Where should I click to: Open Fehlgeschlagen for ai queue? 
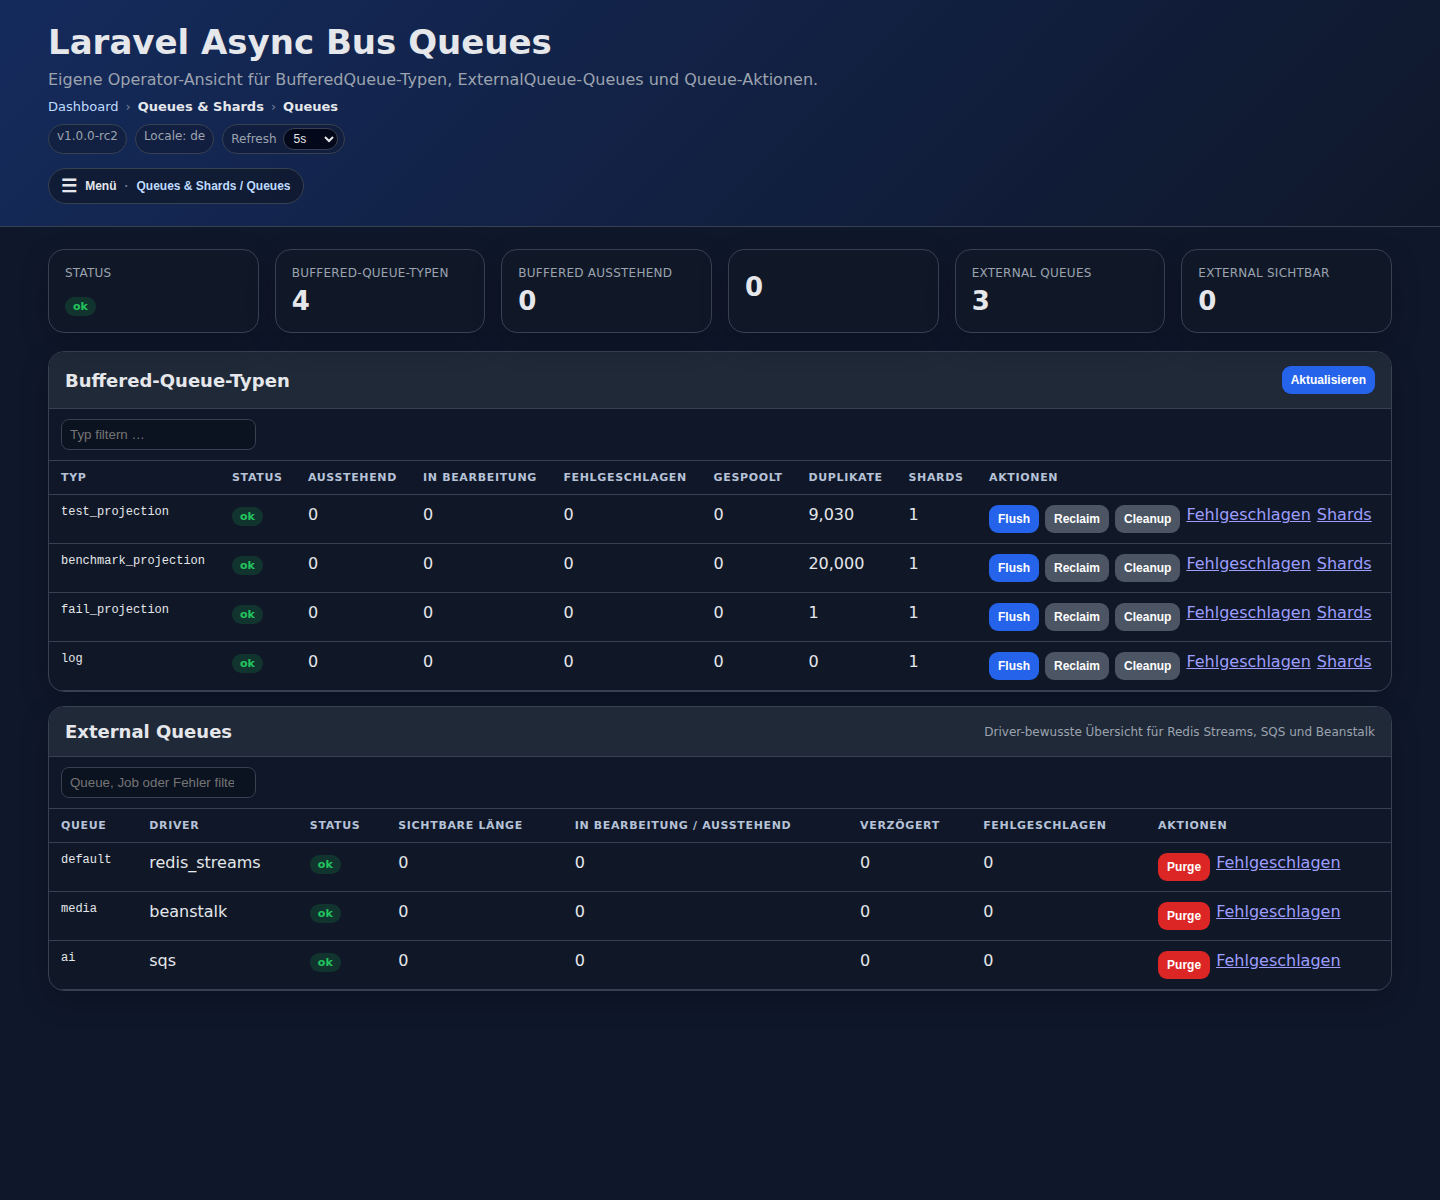pyautogui.click(x=1278, y=960)
